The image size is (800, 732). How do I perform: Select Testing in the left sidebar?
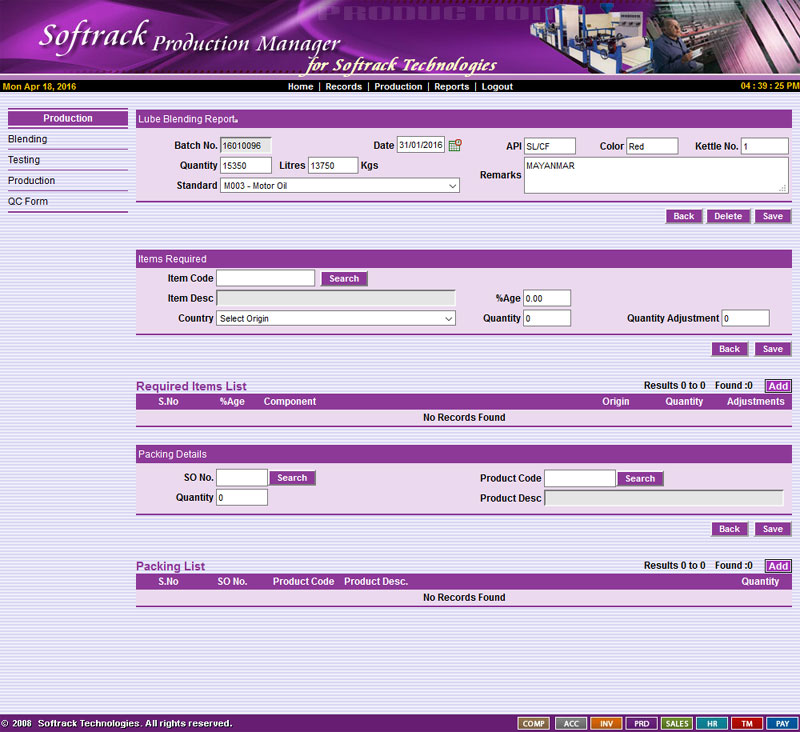pos(24,160)
